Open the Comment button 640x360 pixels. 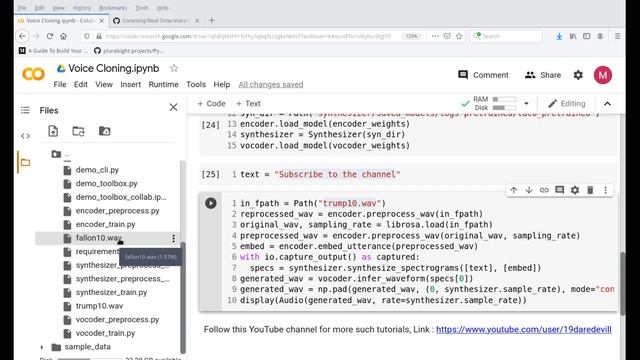click(483, 75)
